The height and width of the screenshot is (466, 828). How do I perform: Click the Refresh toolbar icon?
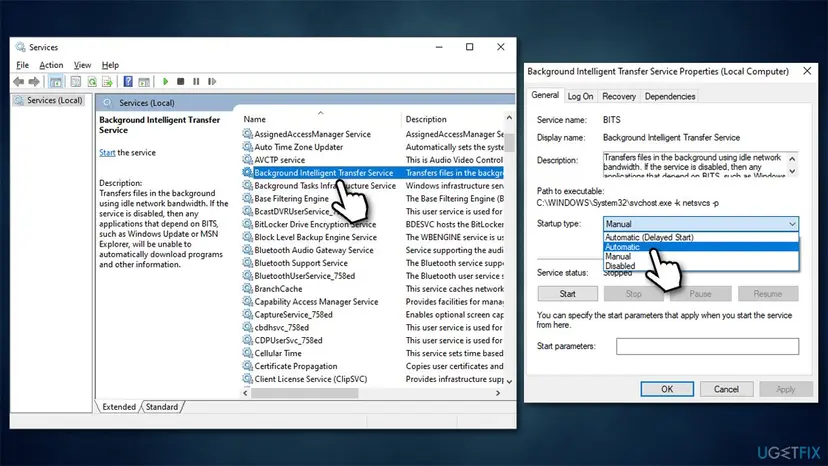point(92,81)
